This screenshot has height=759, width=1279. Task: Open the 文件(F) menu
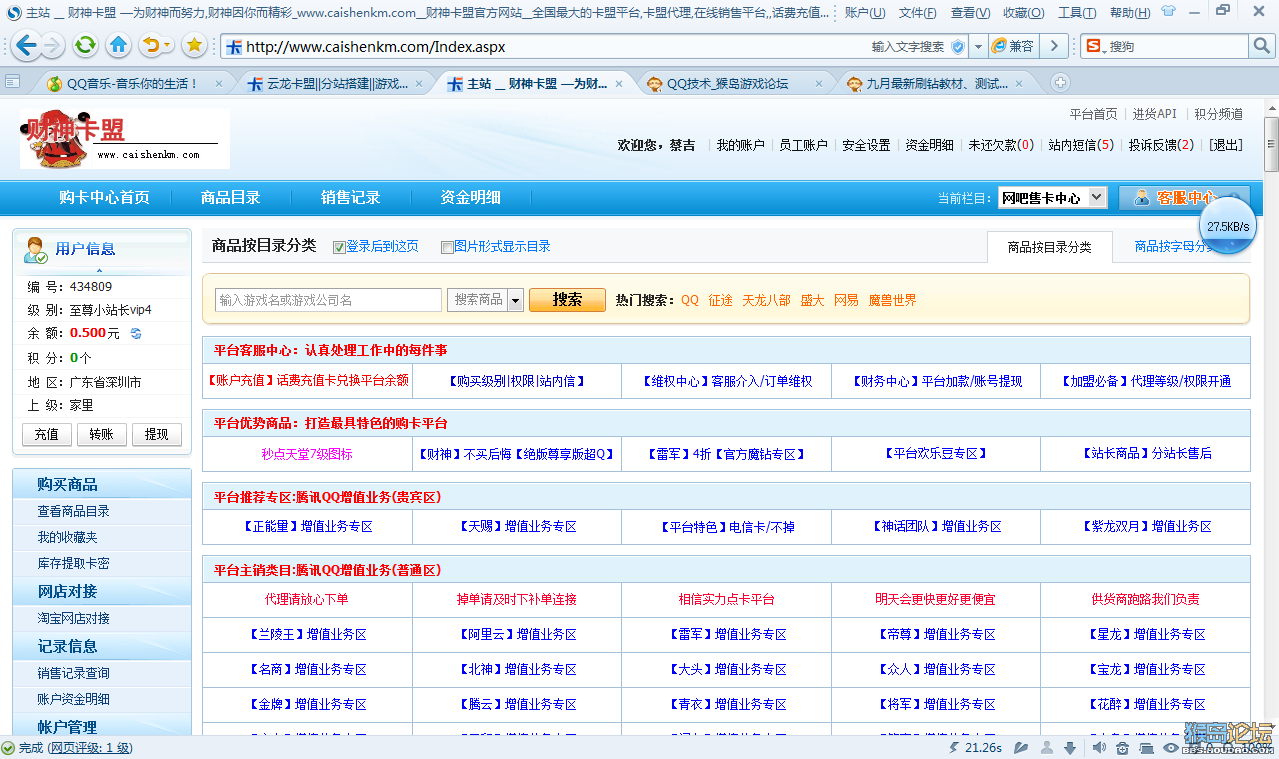click(x=918, y=12)
